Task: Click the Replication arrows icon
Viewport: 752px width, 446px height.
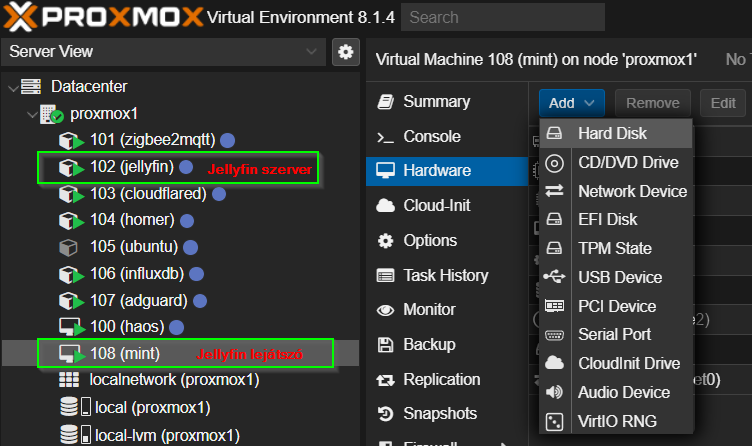Action: pos(386,381)
